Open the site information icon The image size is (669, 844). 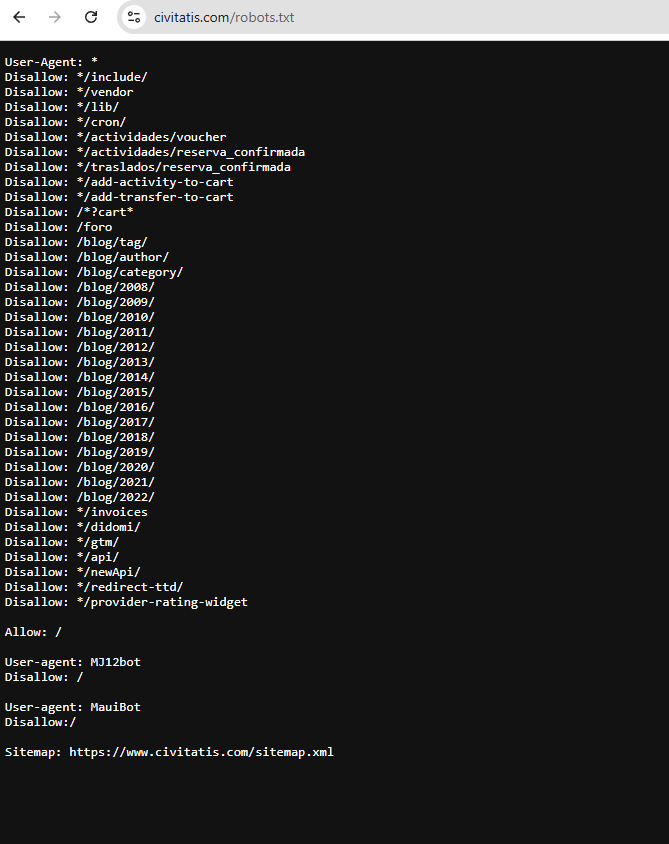pyautogui.click(x=134, y=17)
